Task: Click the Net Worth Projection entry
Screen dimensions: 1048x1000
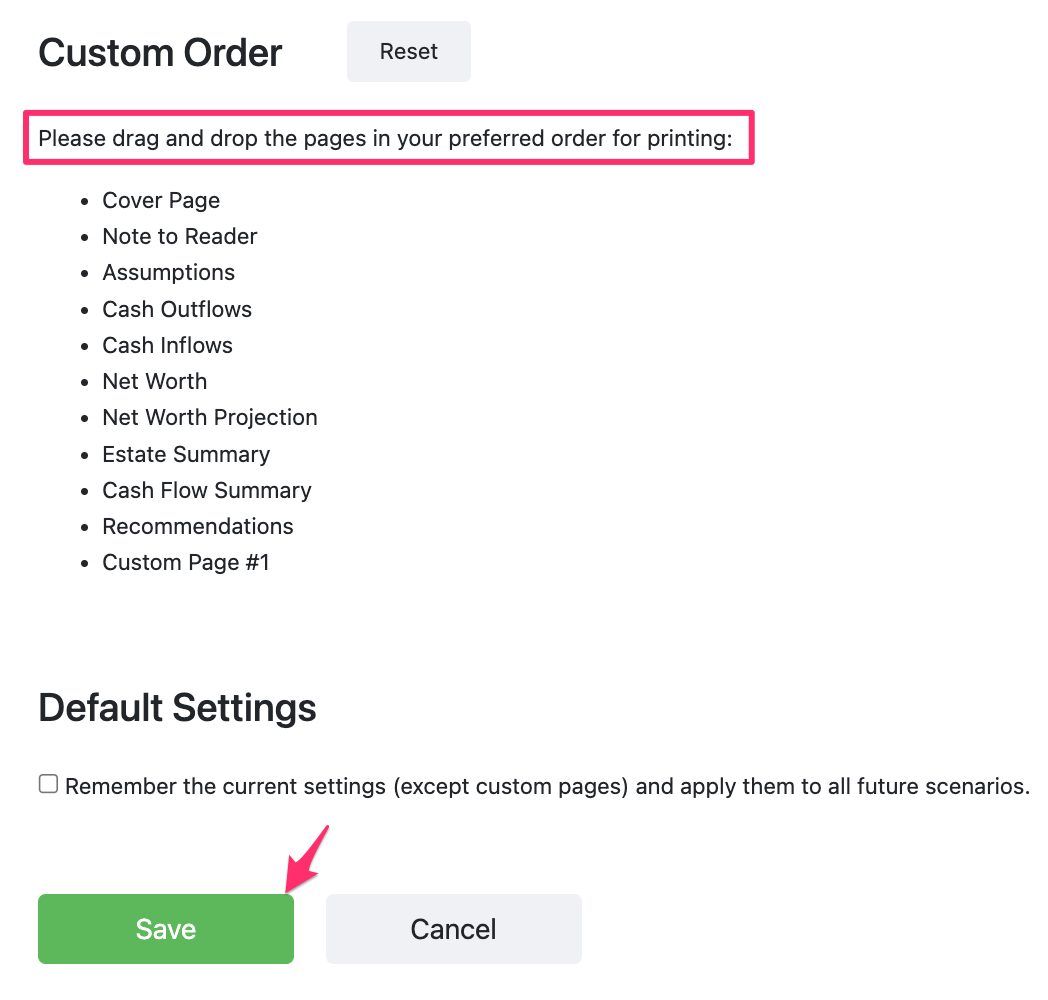Action: (x=210, y=418)
